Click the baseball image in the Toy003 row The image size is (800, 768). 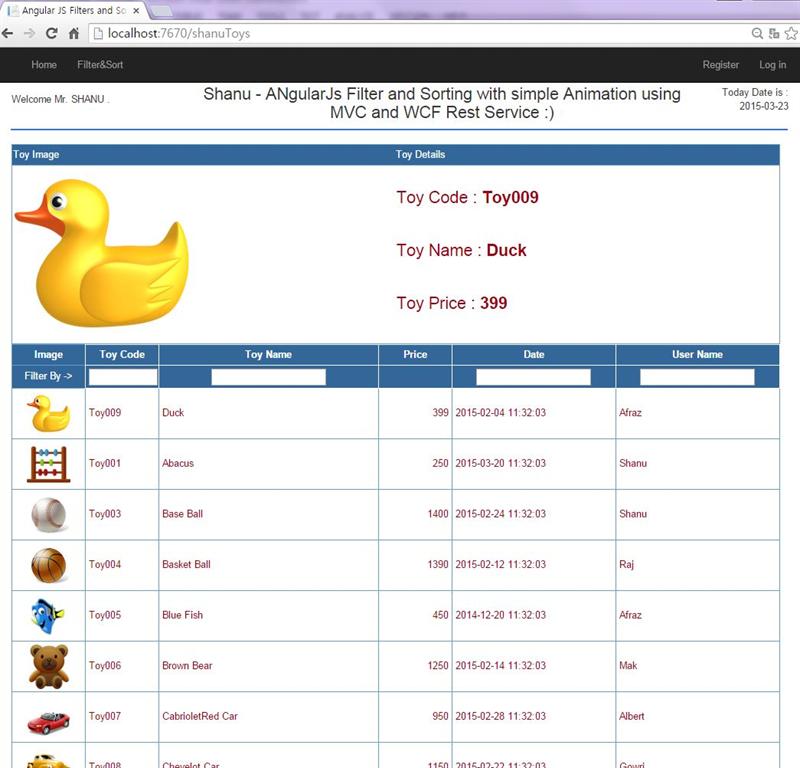(47, 513)
